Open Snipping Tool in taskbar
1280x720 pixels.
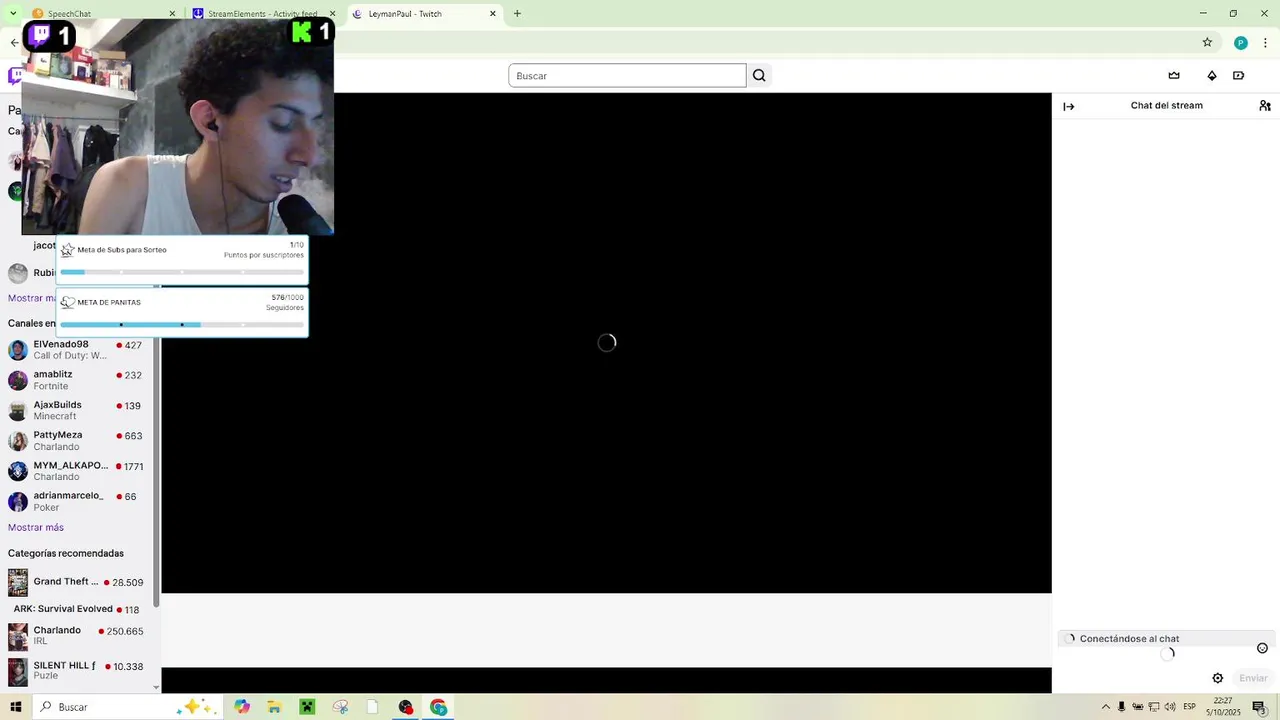click(340, 707)
